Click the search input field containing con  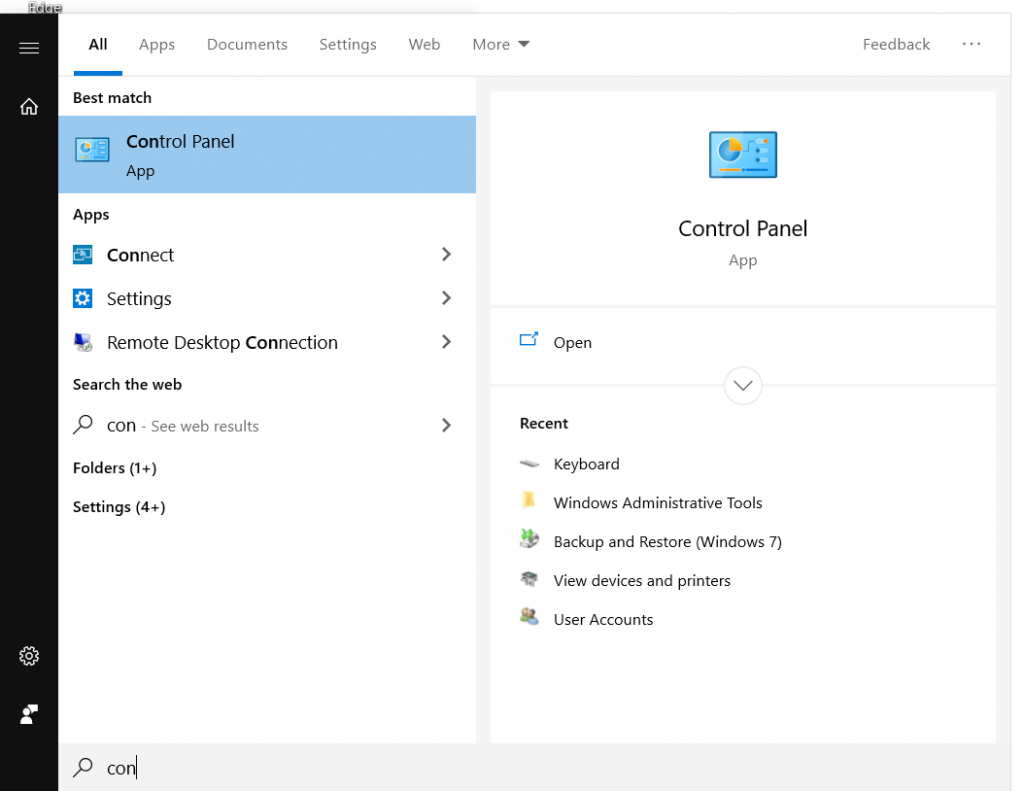[534, 767]
